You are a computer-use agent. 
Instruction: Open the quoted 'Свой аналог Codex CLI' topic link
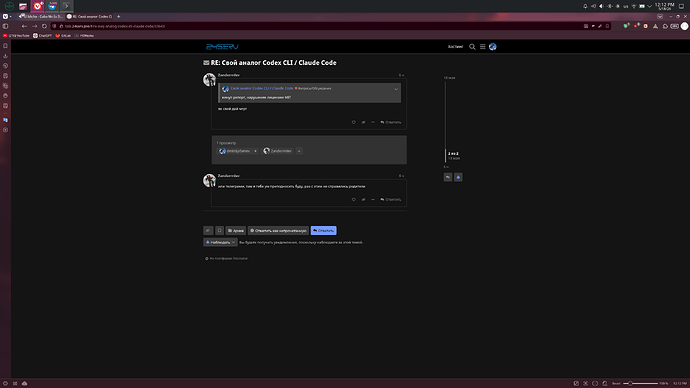[261, 88]
